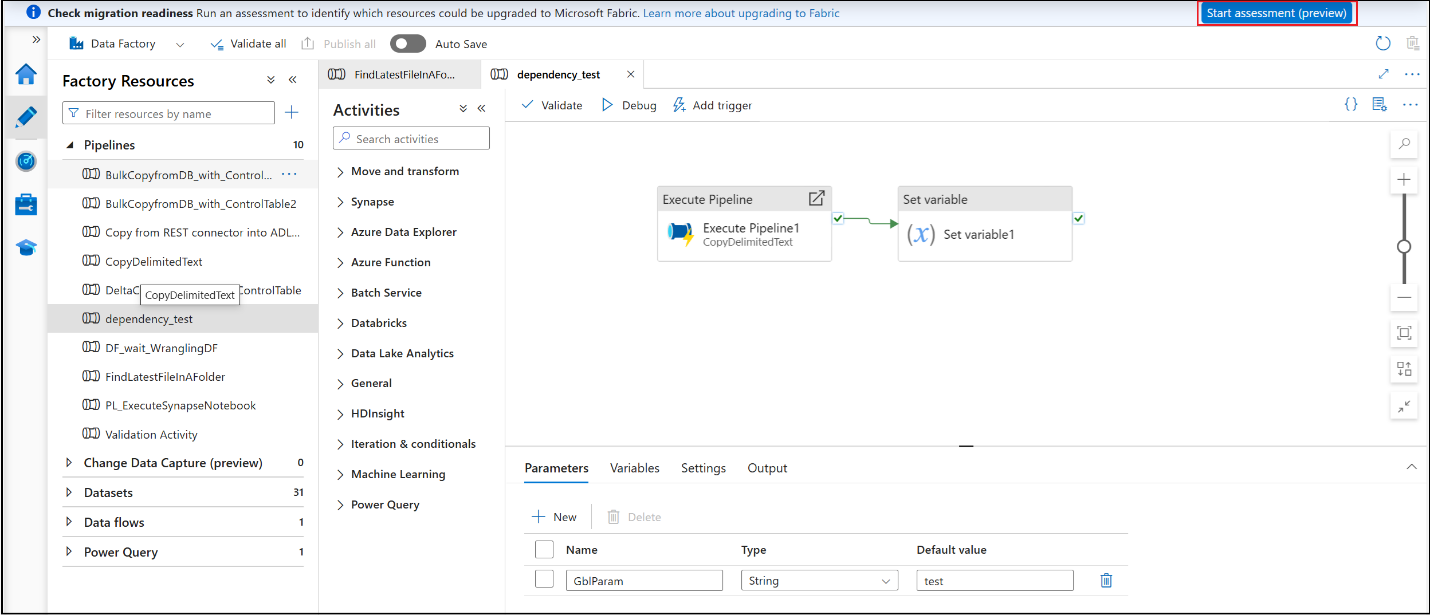The width and height of the screenshot is (1430, 615).
Task: Toggle the Auto Save switch
Action: [x=407, y=44]
